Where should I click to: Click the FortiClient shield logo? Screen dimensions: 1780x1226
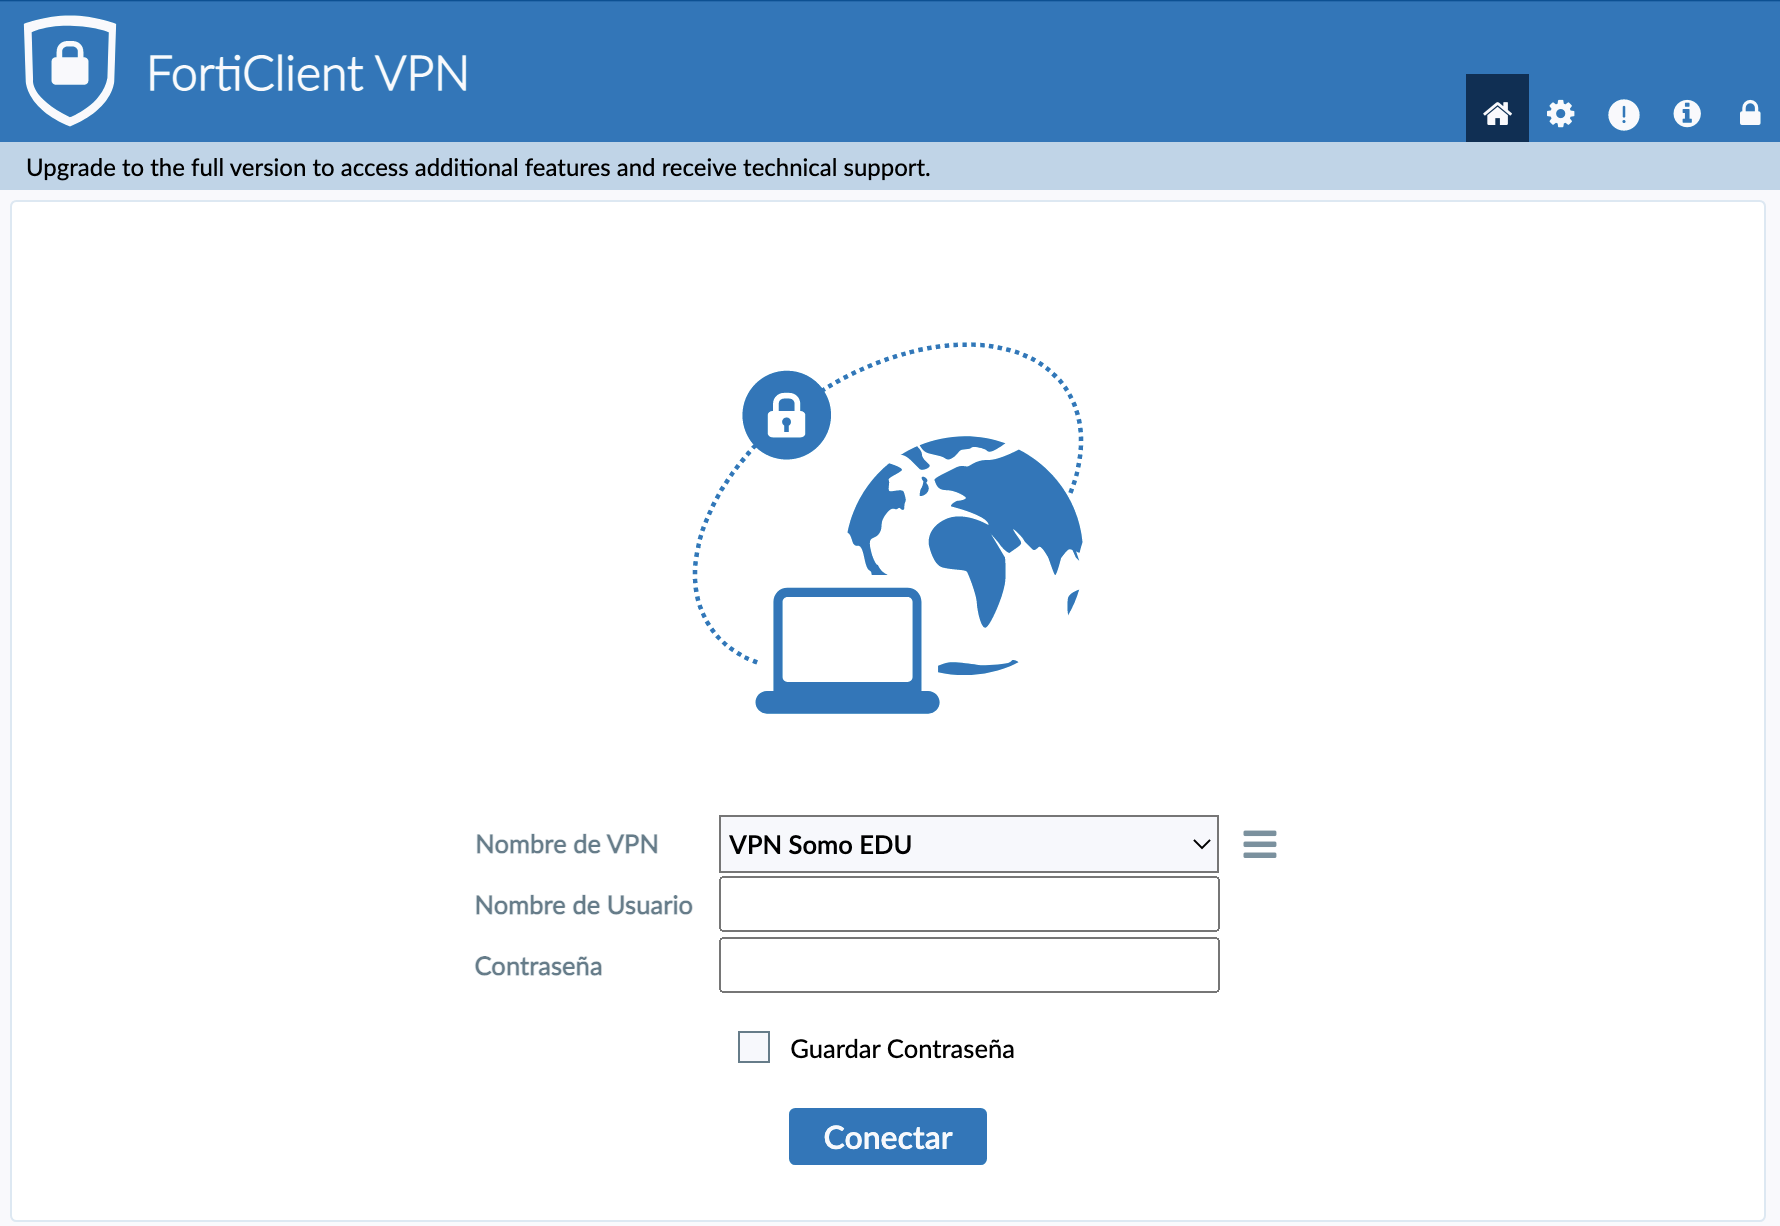[x=70, y=70]
